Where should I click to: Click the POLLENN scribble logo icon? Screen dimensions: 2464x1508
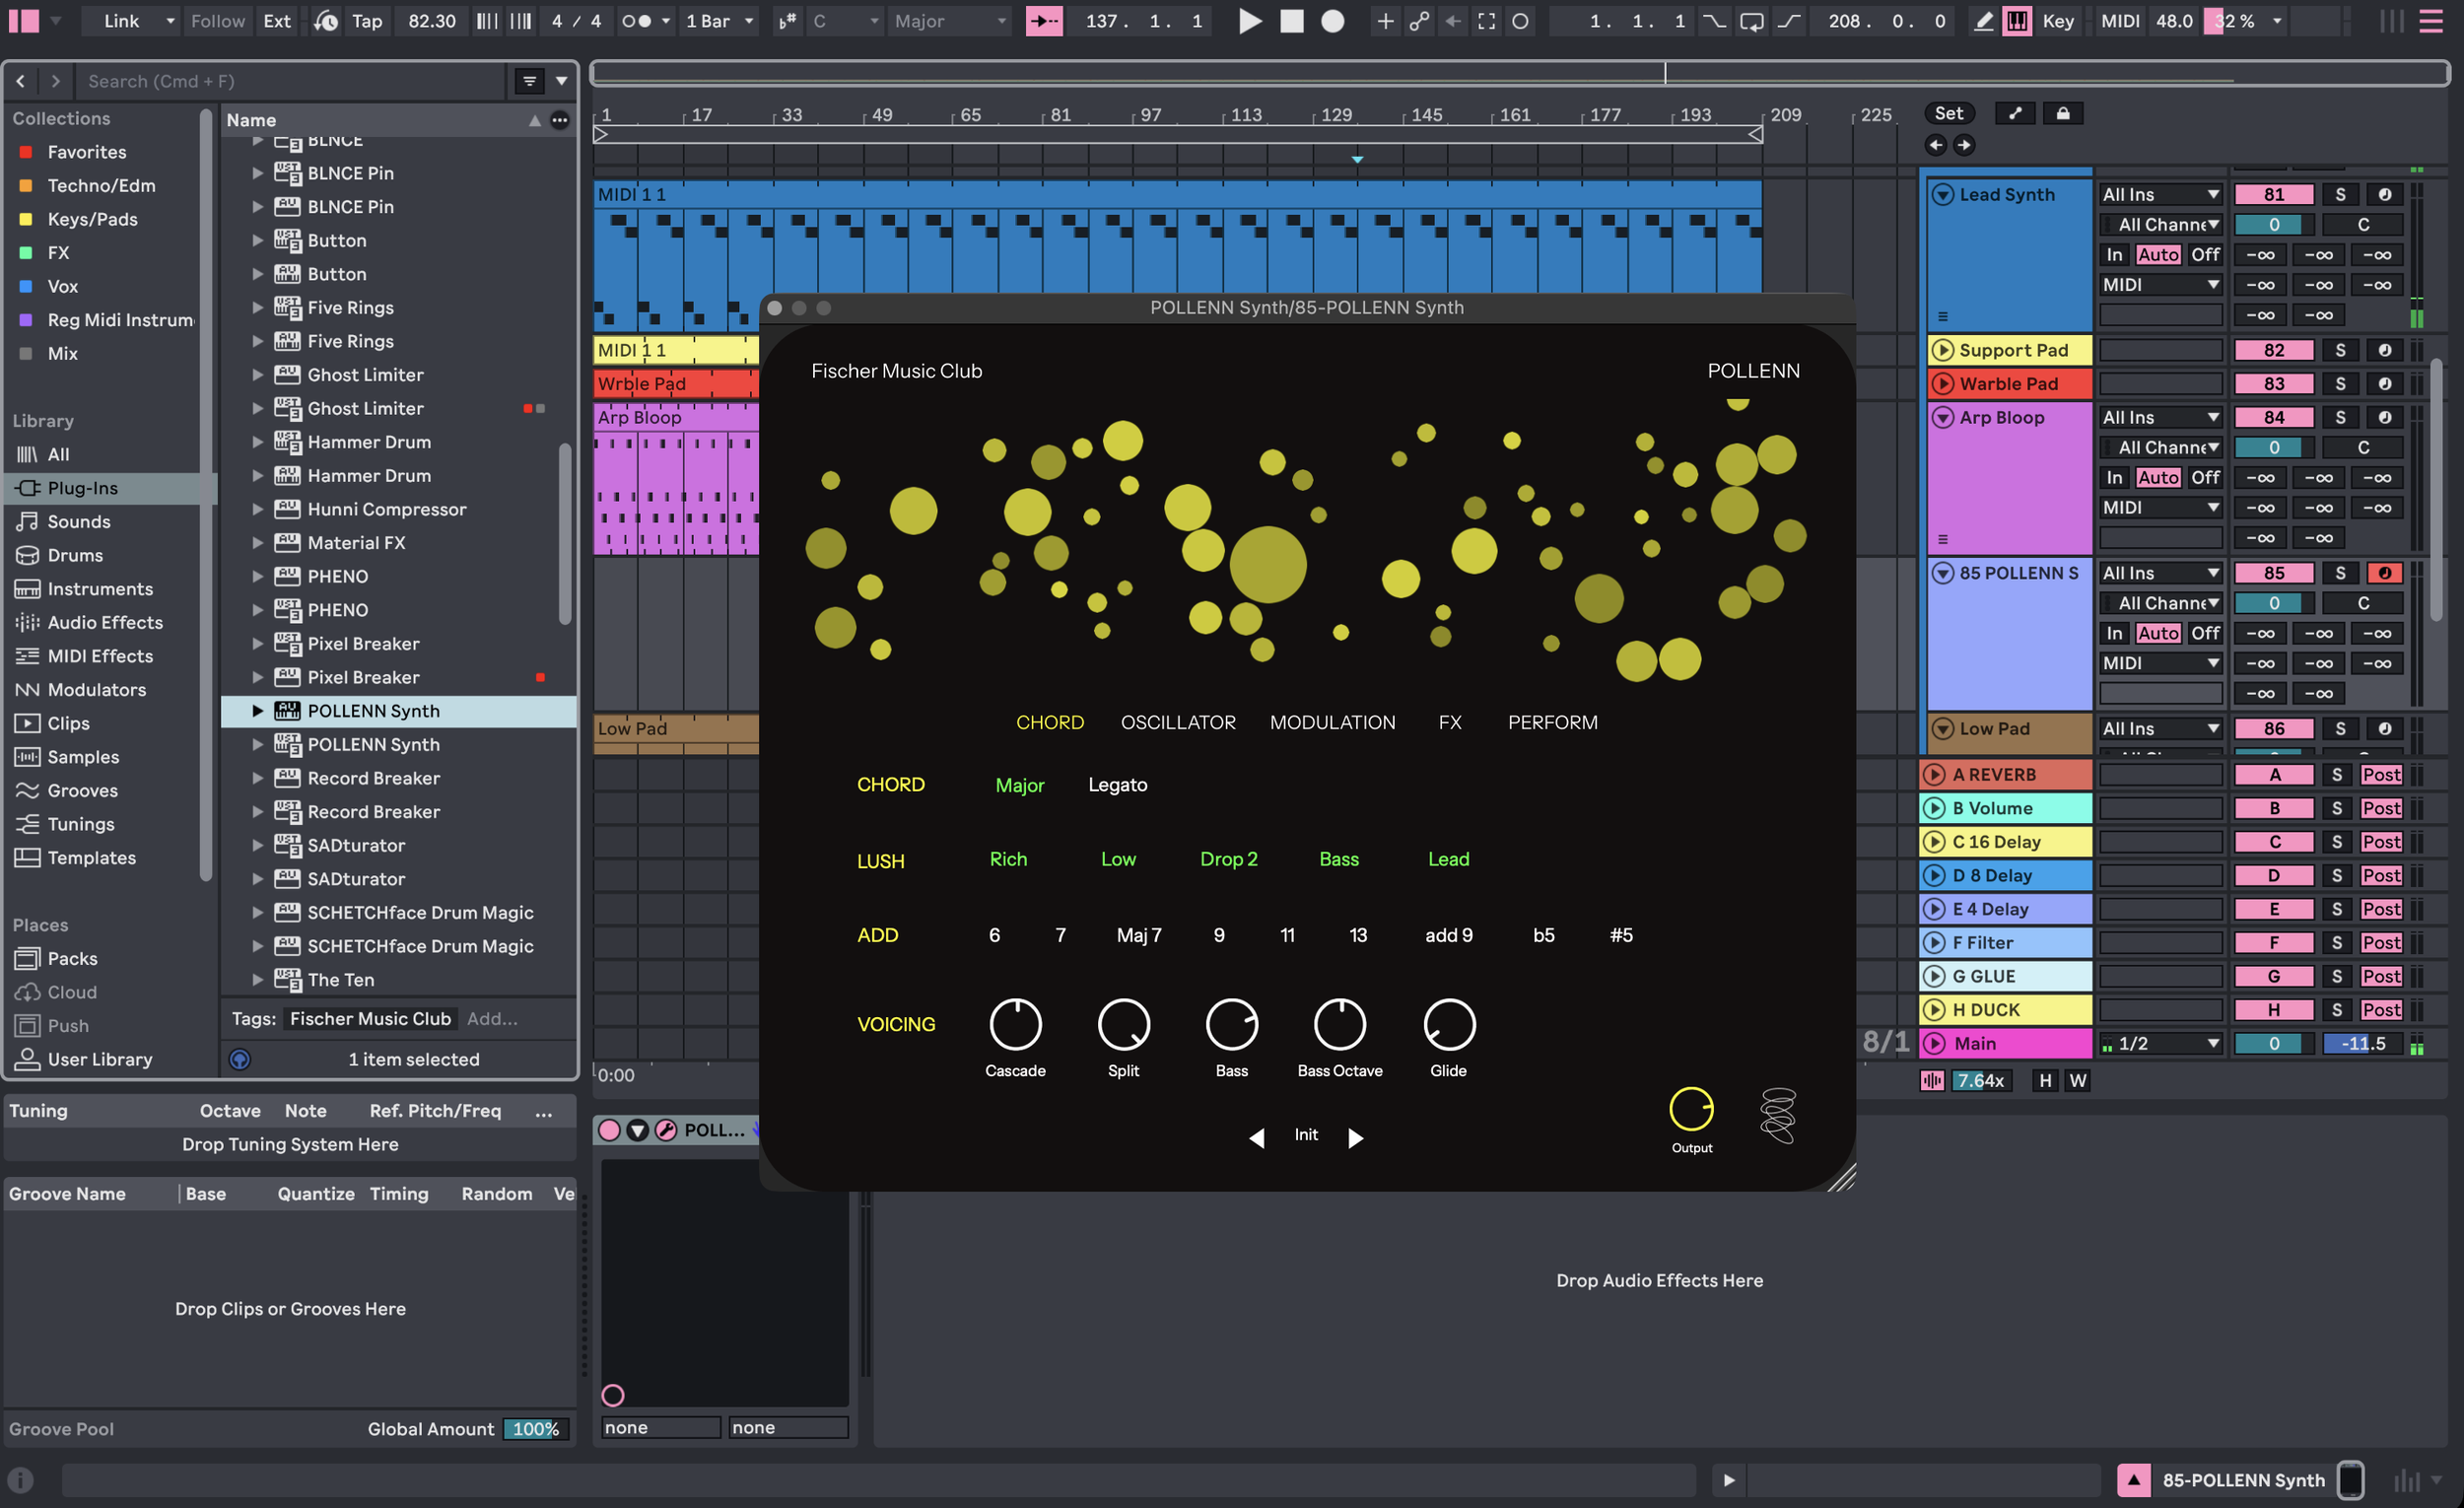tap(1777, 1115)
